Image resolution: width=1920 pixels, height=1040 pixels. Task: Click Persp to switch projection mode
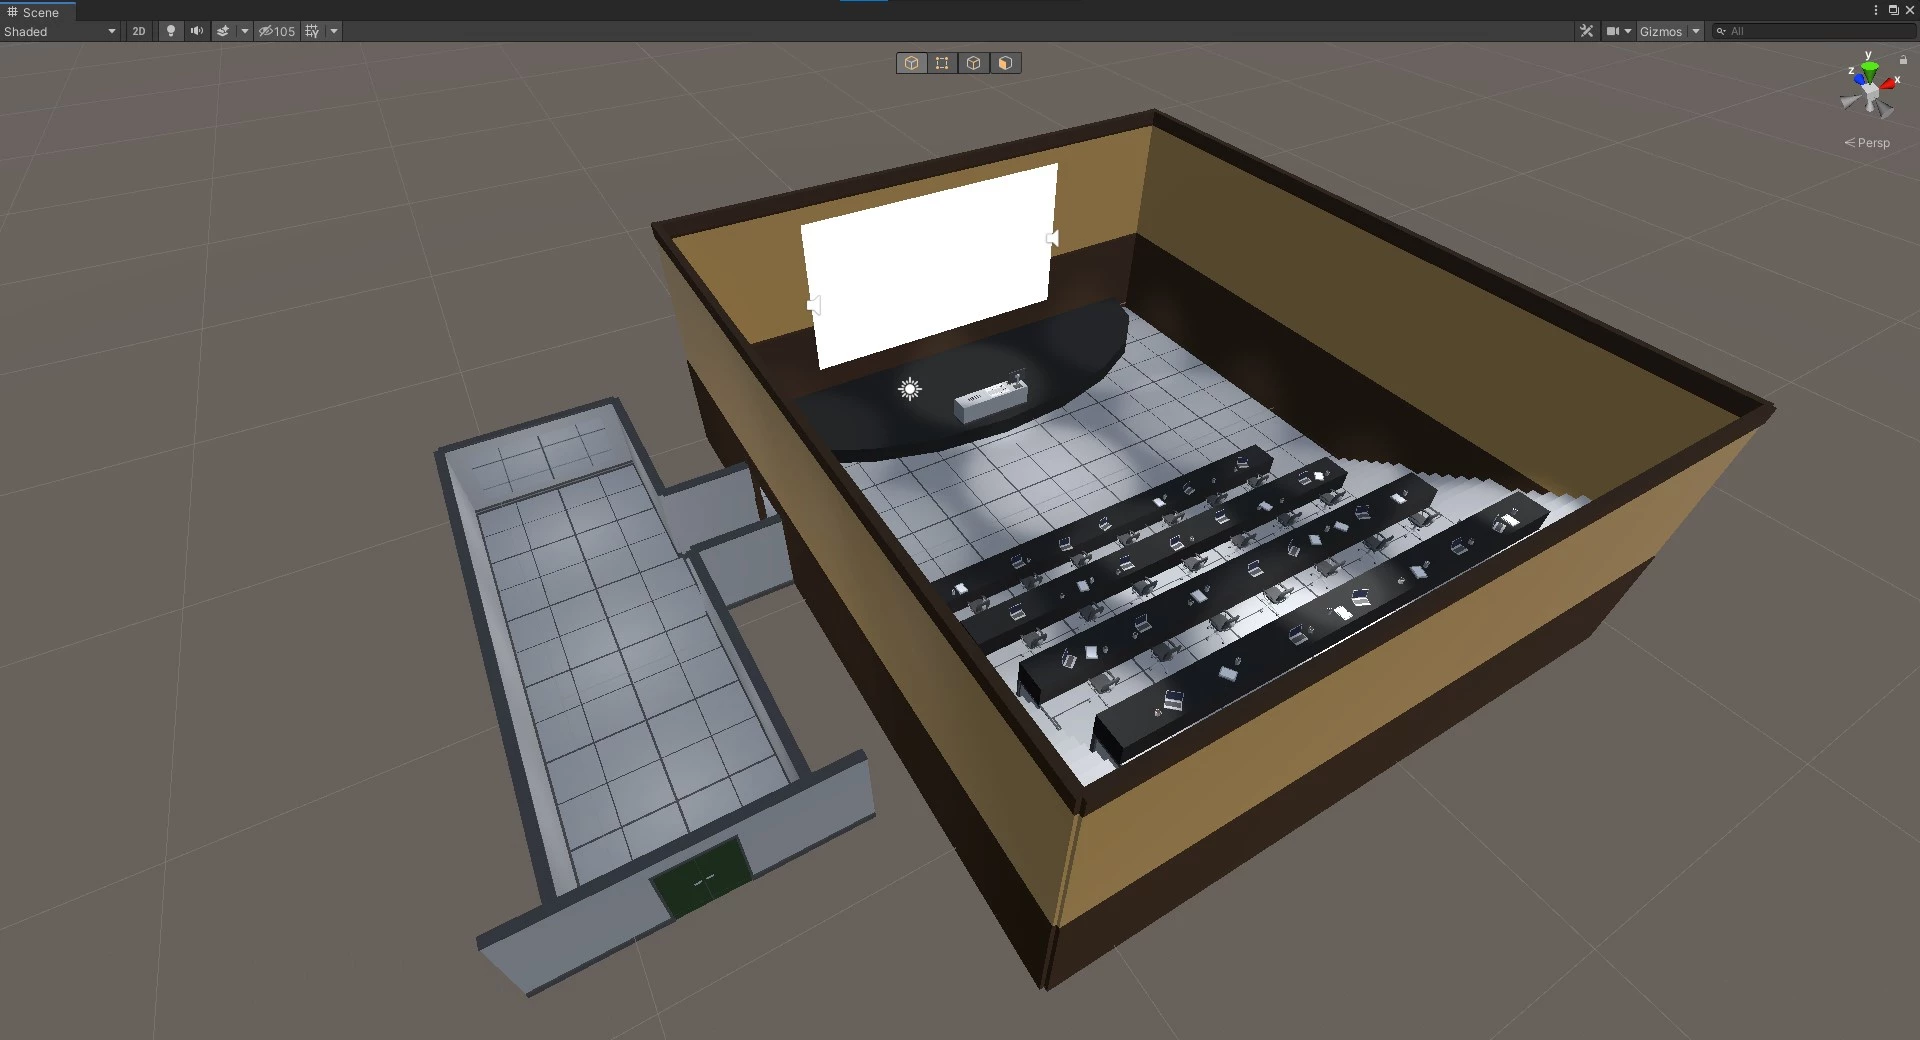[1867, 142]
